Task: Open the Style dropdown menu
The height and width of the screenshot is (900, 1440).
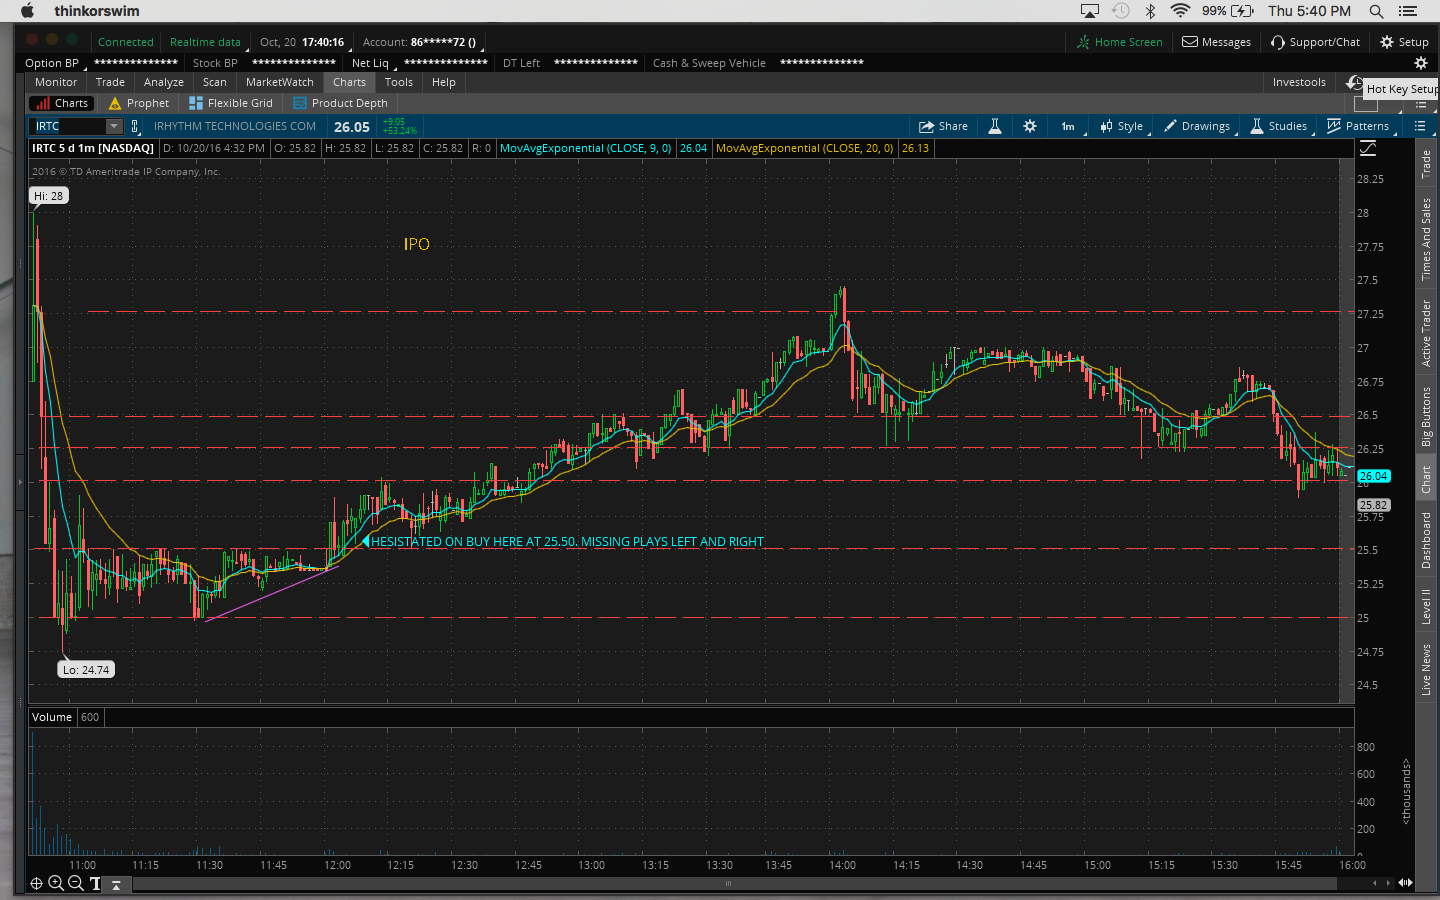Action: pyautogui.click(x=1122, y=126)
